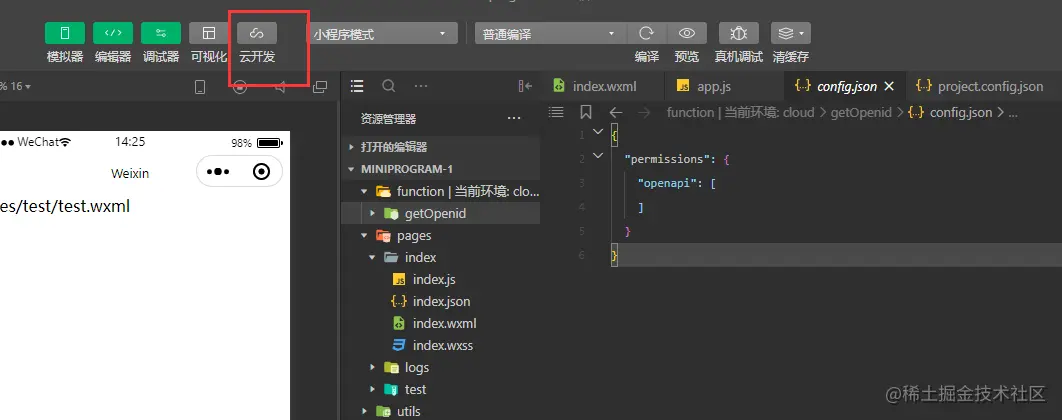The height and width of the screenshot is (420, 1062).
Task: Collapse the sidebar with the panel arrow icon
Action: pyautogui.click(x=525, y=86)
